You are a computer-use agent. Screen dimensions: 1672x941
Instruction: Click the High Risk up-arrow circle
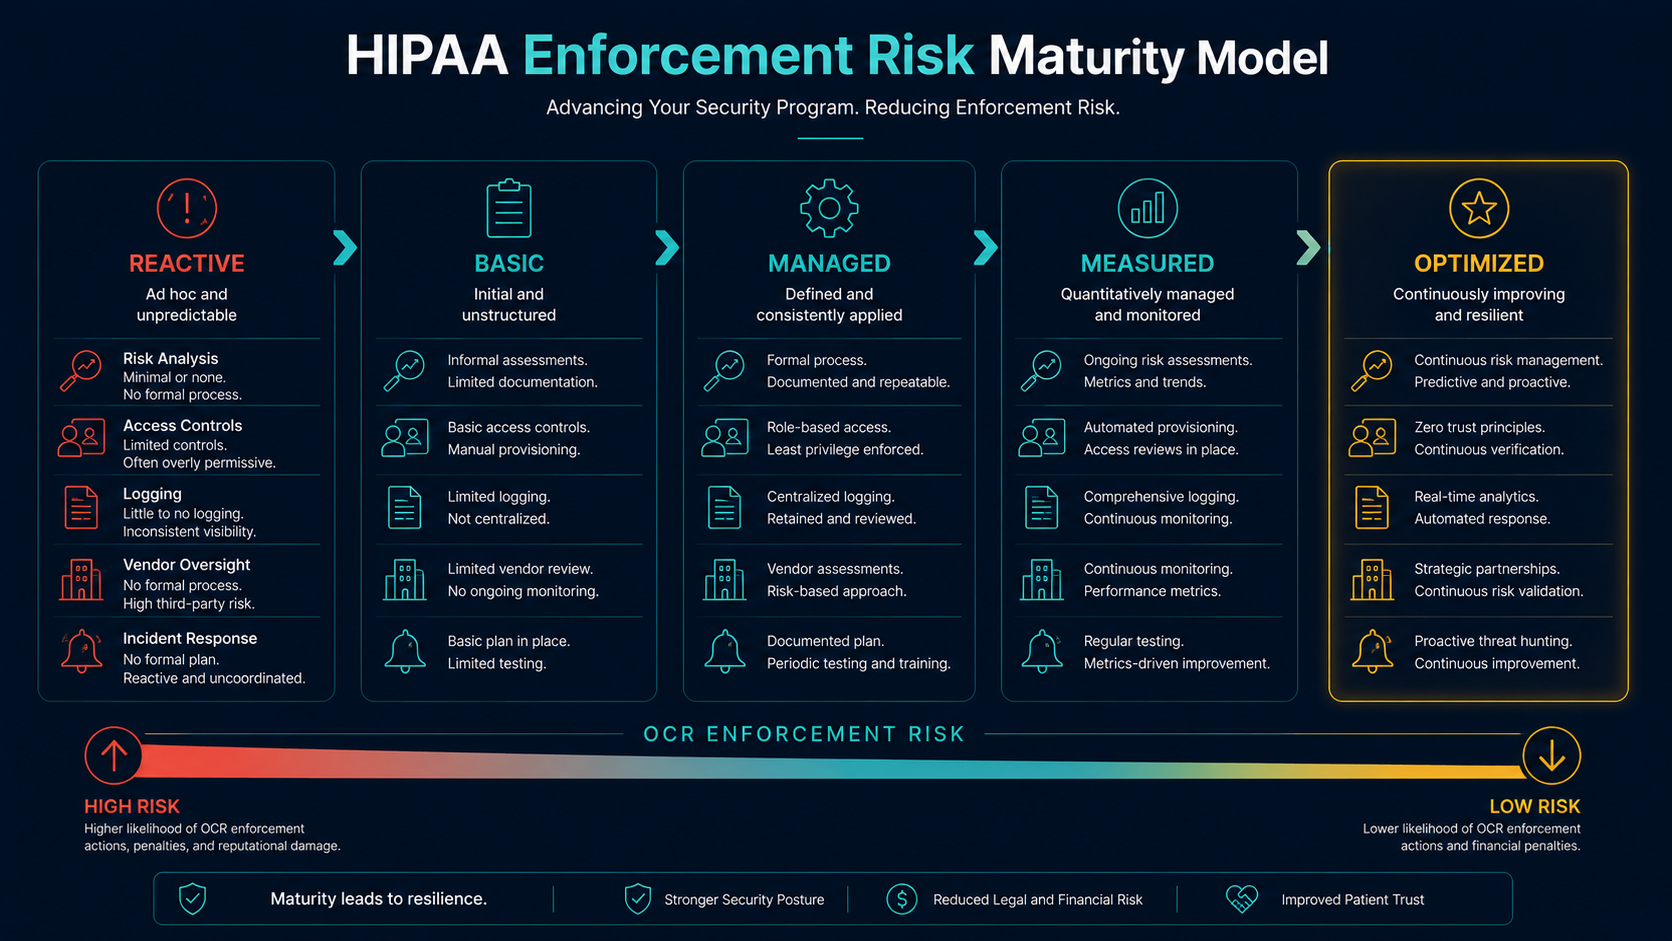[113, 755]
